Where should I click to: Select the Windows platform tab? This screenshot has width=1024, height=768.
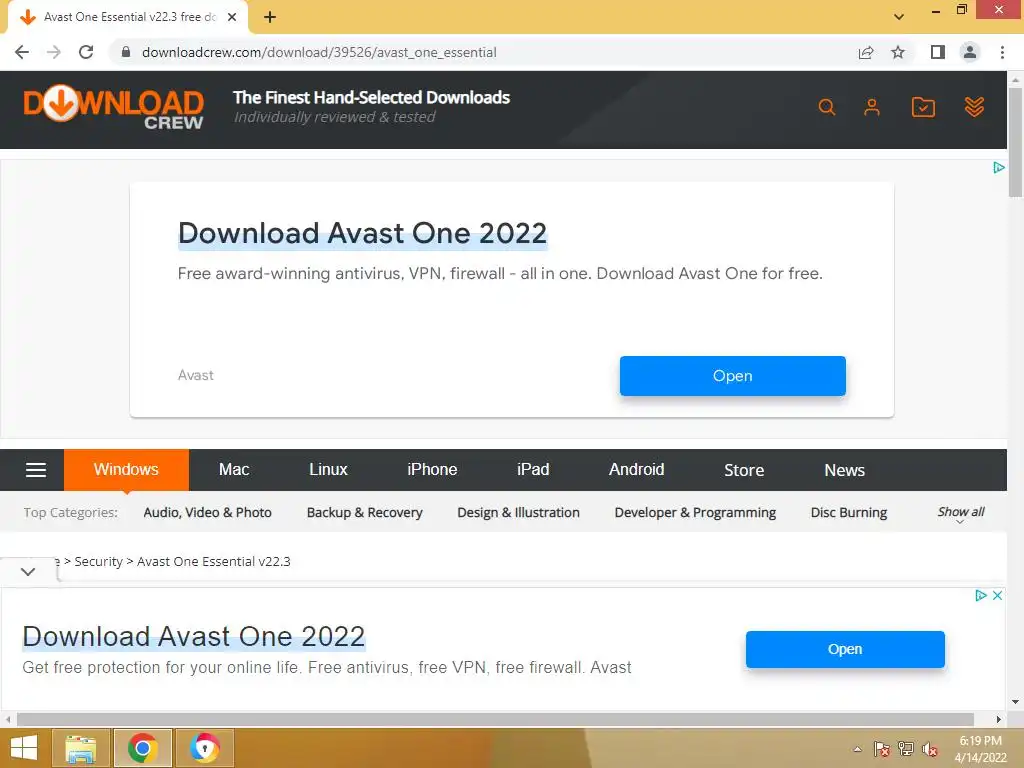[126, 470]
